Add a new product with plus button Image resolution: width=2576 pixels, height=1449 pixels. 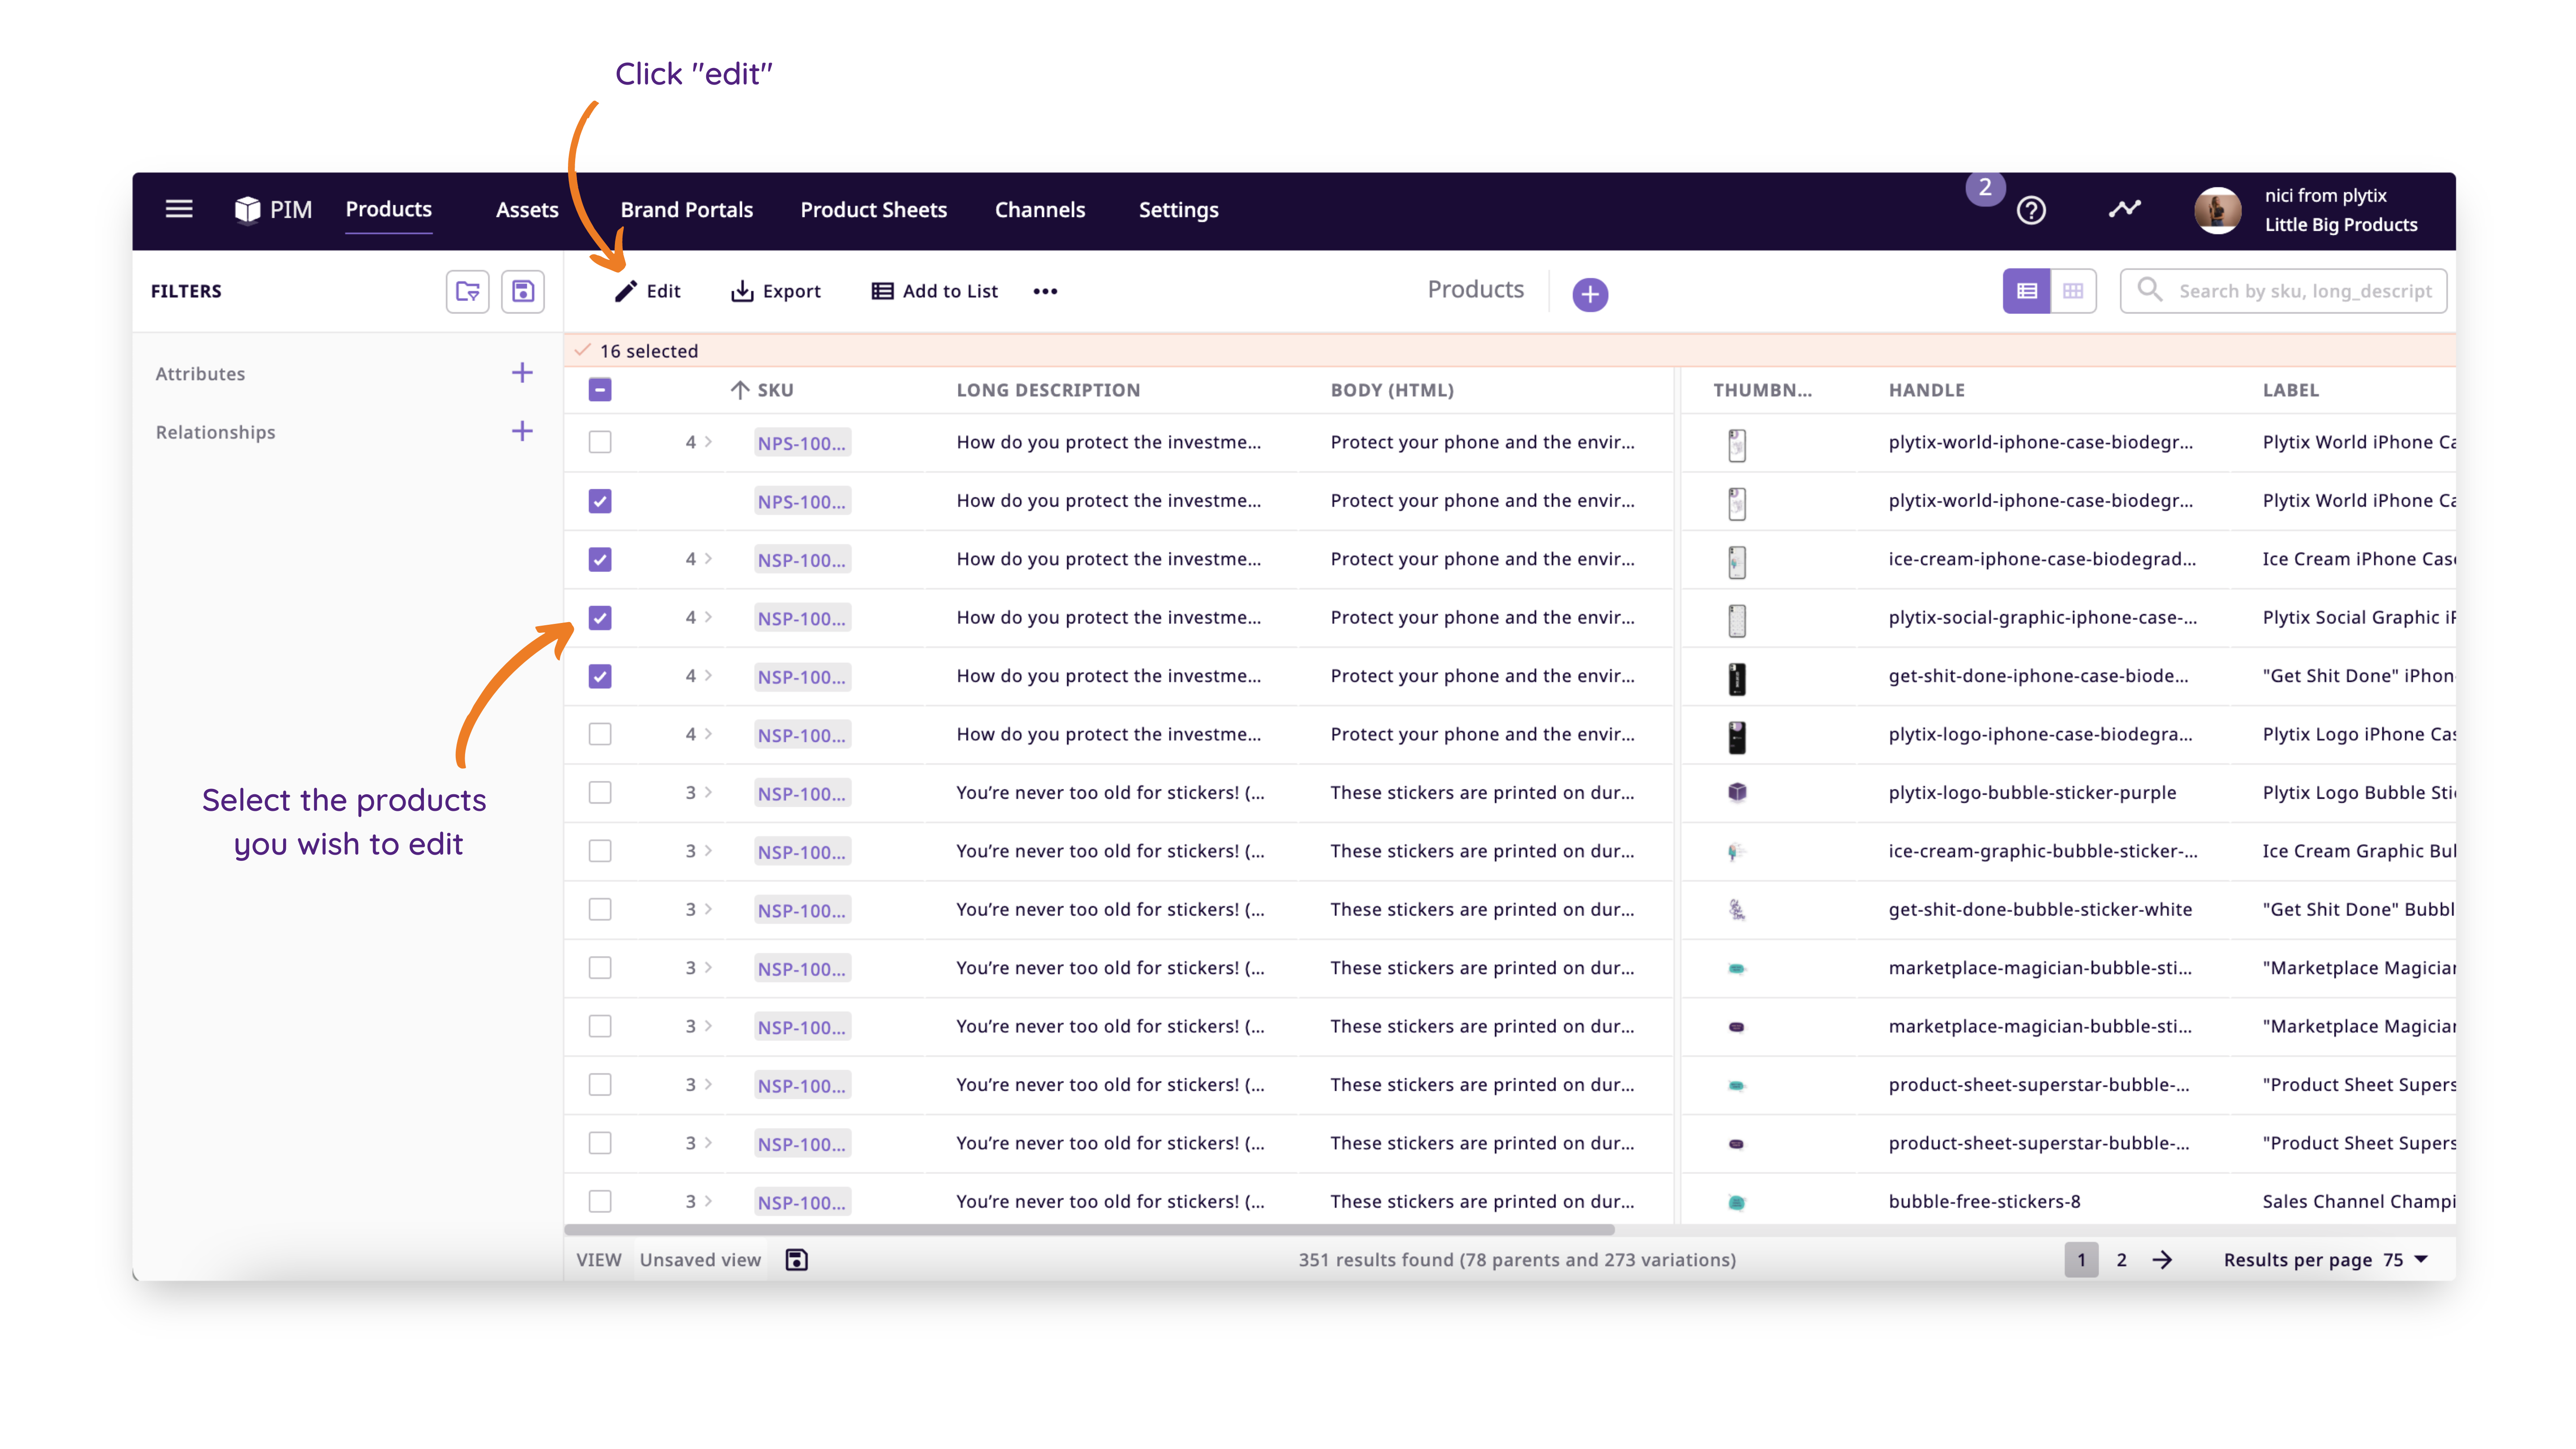pyautogui.click(x=1589, y=294)
